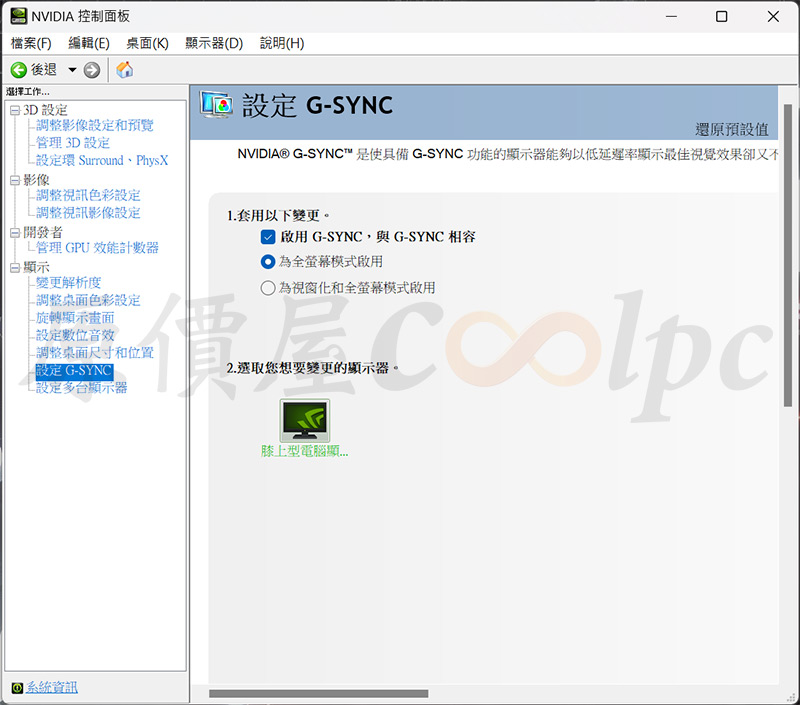Collapse the 顯示 tree node

15,267
